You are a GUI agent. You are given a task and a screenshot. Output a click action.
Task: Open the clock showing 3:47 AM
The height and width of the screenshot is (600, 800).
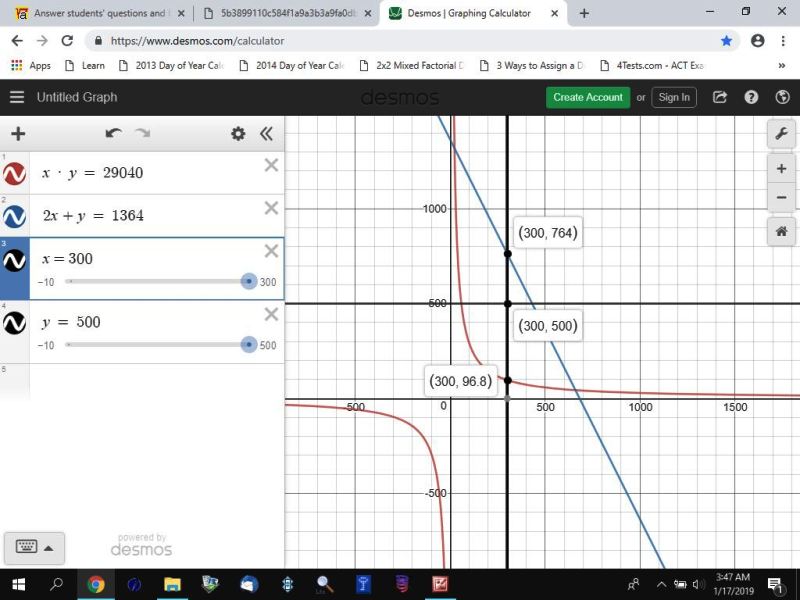click(x=733, y=584)
